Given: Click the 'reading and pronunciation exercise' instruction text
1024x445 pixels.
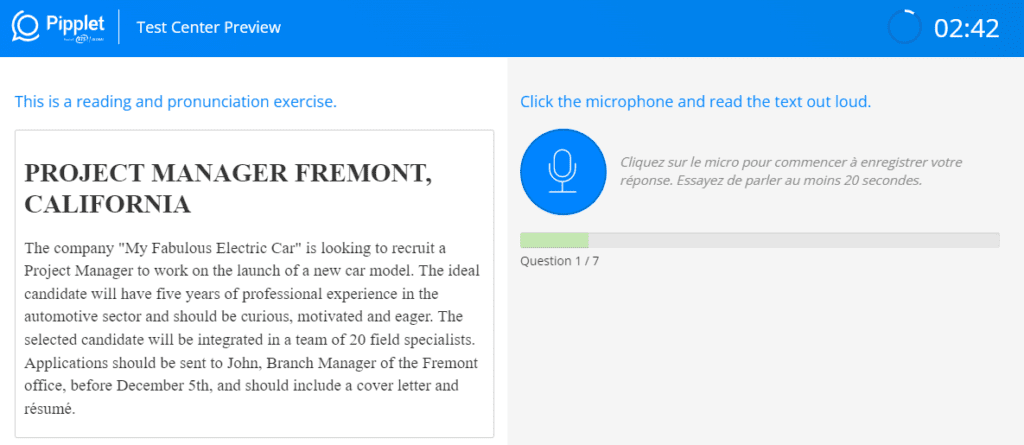Looking at the screenshot, I should click(176, 102).
